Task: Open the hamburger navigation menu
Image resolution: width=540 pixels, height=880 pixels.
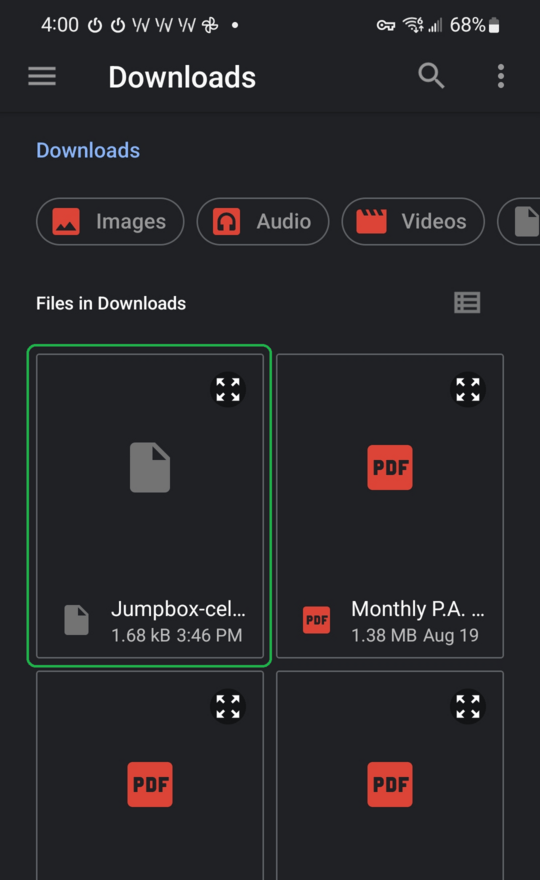Action: 42,76
